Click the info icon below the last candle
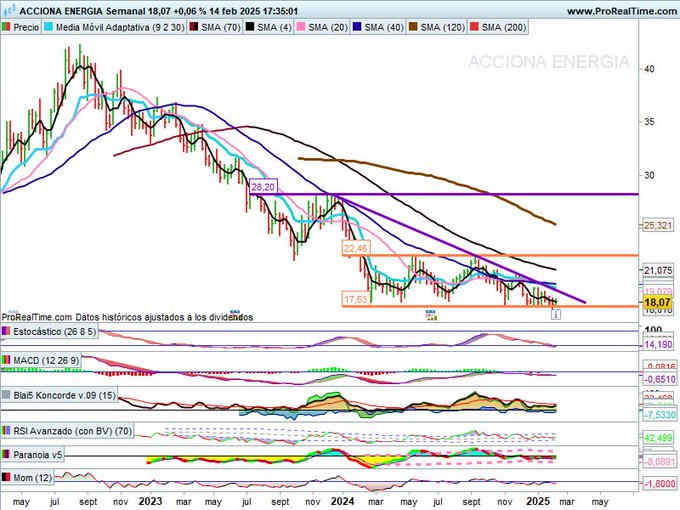Viewport: 680px width, 510px height. point(556,314)
